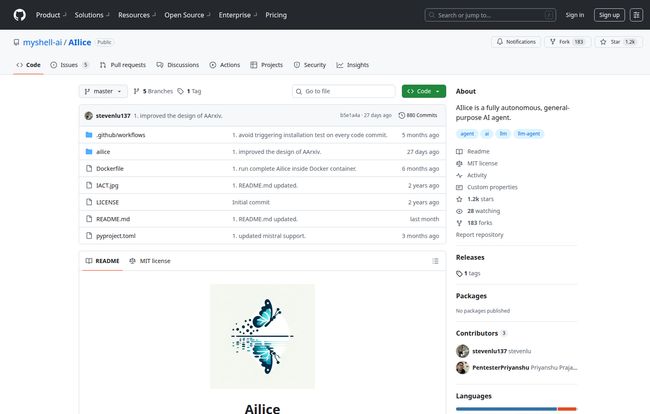Open the green Code dropdown
This screenshot has width=650, height=414.
pos(424,91)
